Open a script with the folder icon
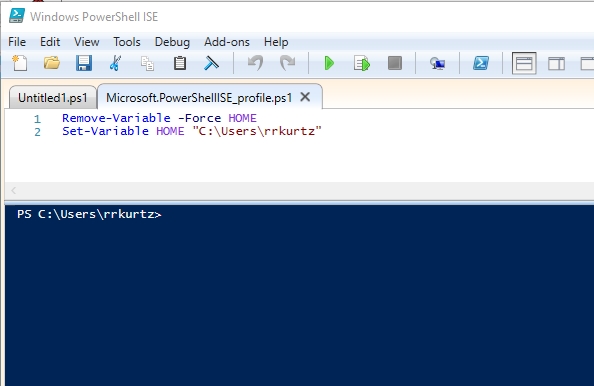This screenshot has width=594, height=386. tap(52, 63)
